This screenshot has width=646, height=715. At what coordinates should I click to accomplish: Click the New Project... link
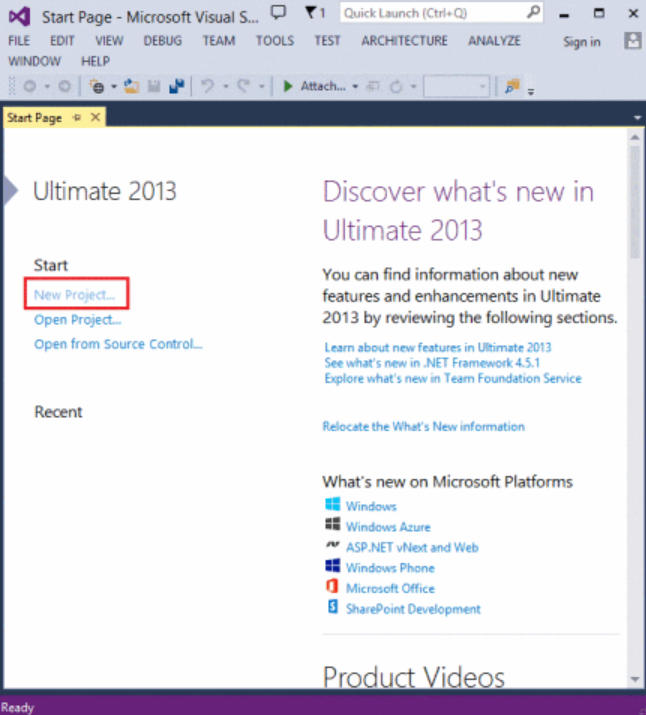(x=74, y=295)
